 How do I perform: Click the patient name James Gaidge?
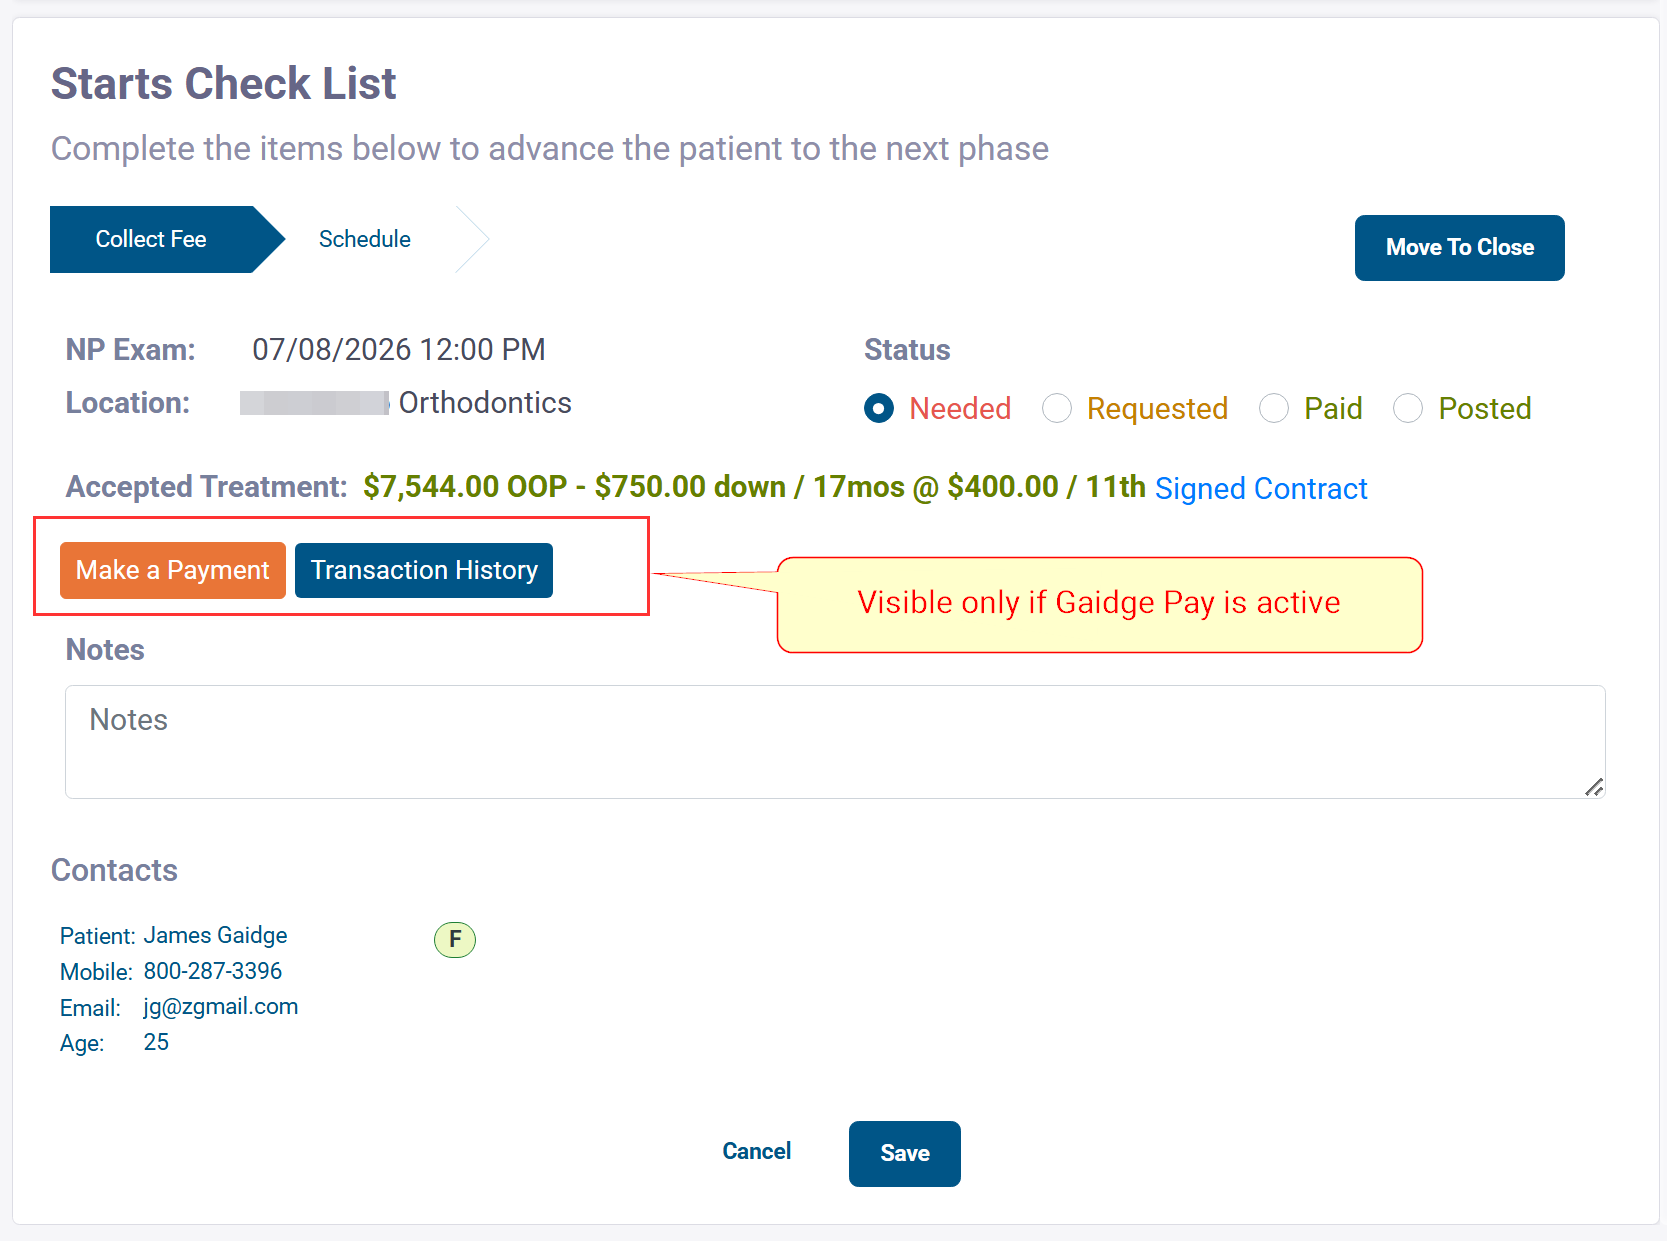click(215, 935)
